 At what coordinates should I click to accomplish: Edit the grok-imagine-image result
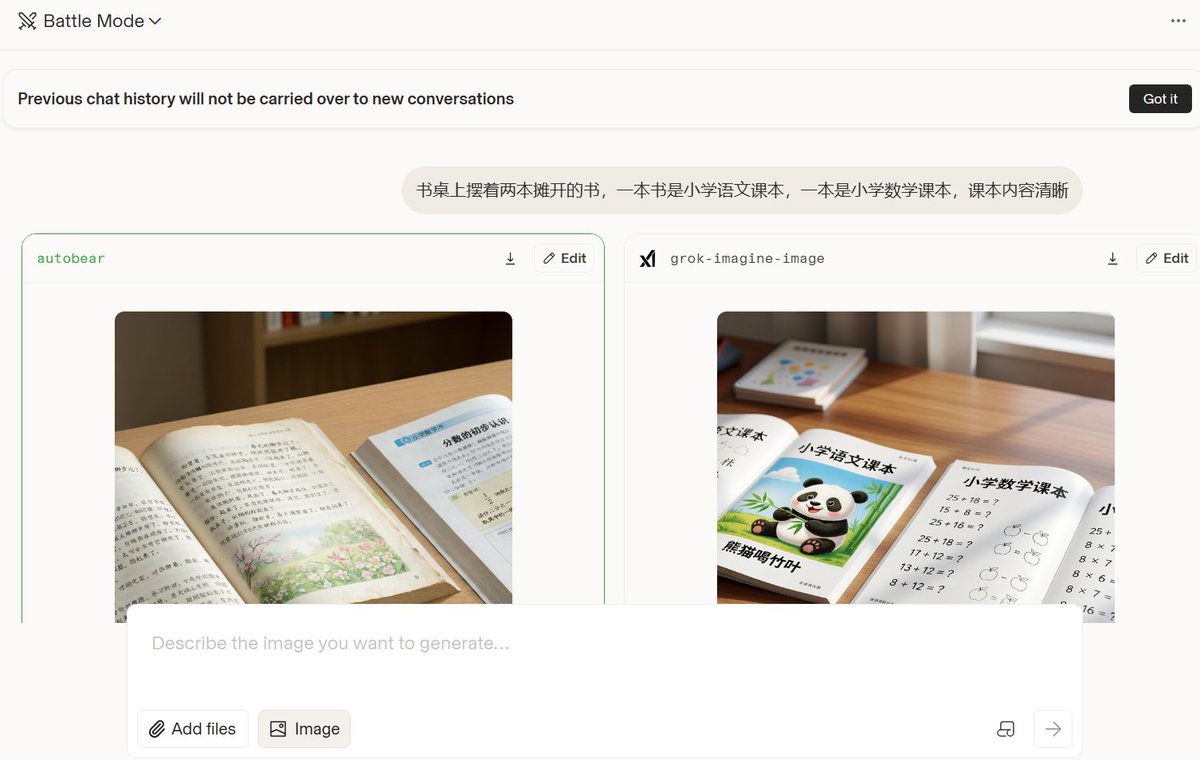tap(1166, 259)
